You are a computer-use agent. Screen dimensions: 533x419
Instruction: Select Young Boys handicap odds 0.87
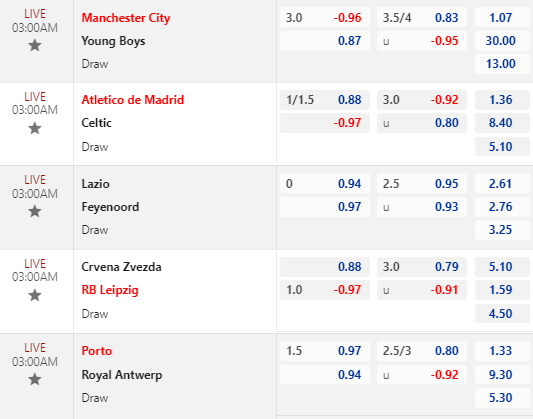(x=325, y=41)
